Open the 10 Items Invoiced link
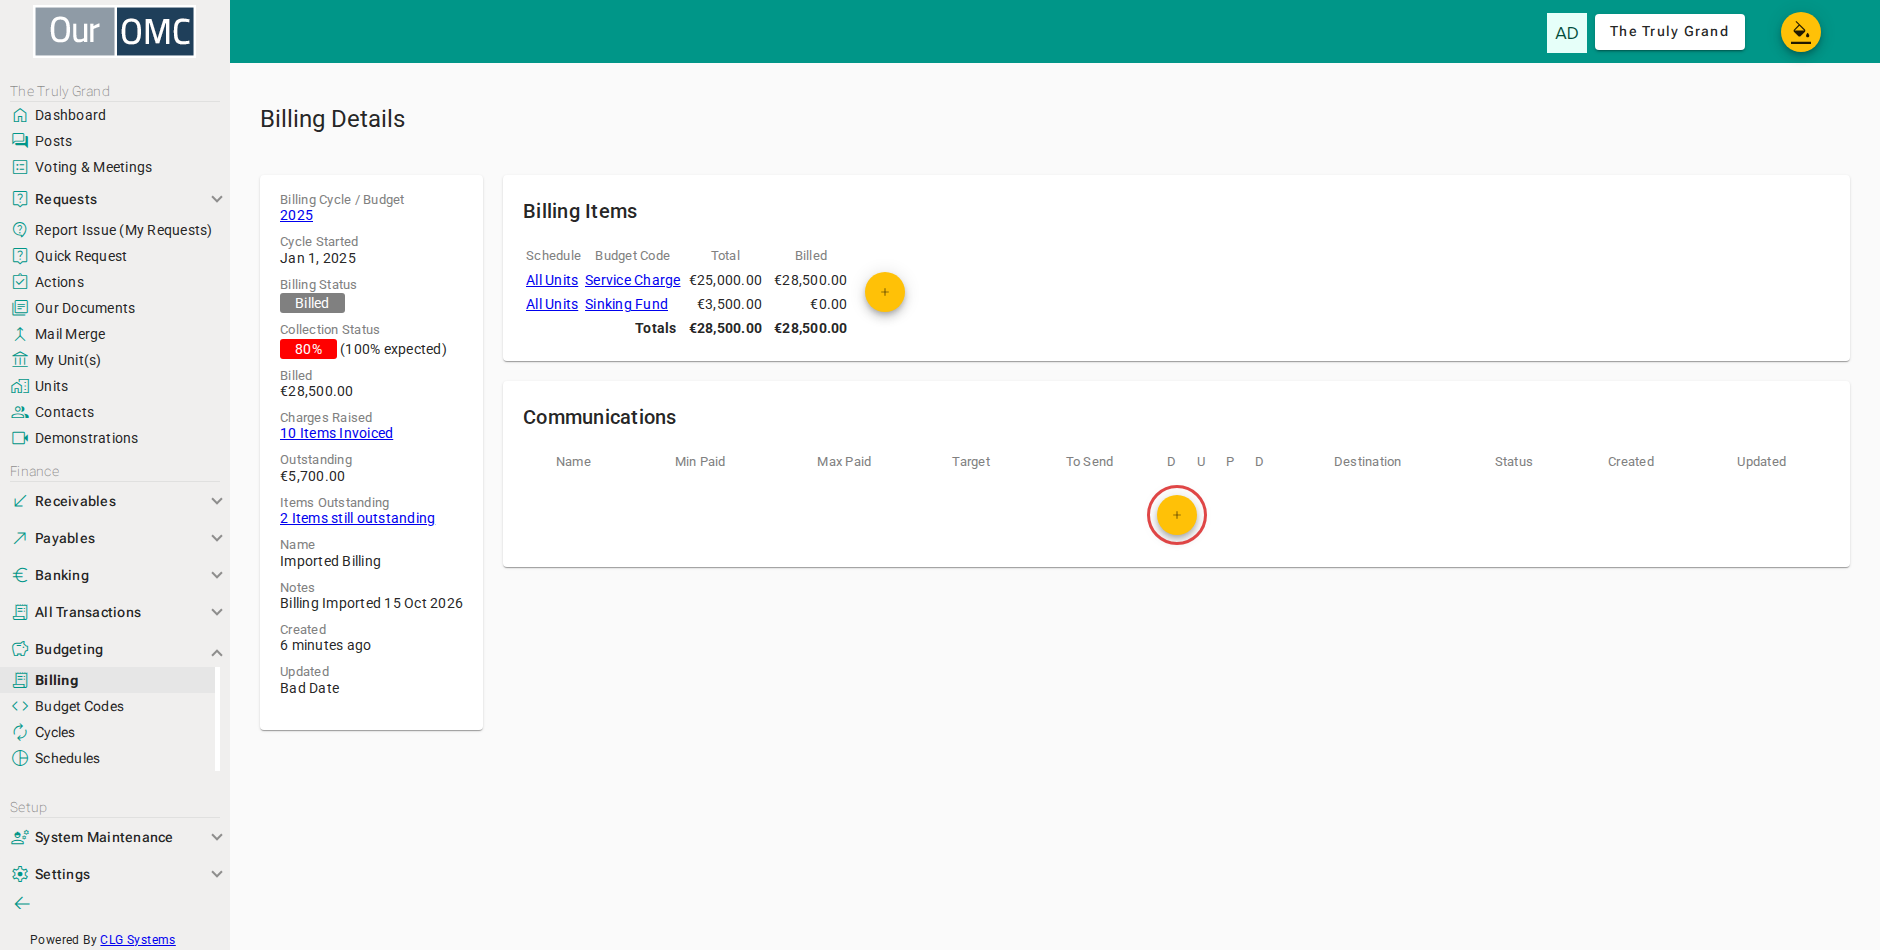Viewport: 1880px width, 950px height. pos(336,433)
